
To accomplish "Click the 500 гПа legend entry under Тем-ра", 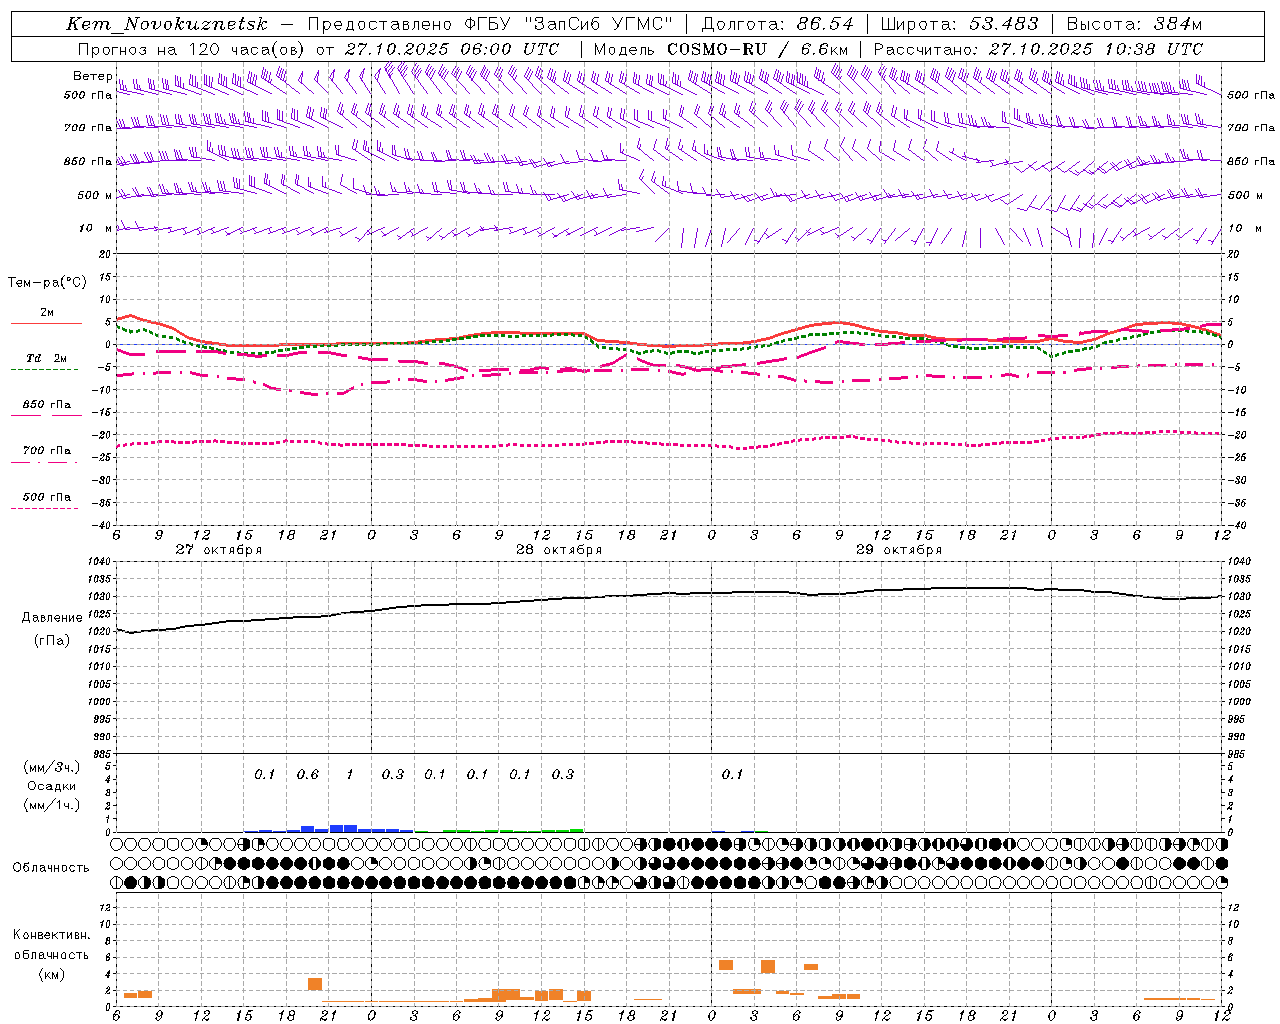I will (x=46, y=497).
